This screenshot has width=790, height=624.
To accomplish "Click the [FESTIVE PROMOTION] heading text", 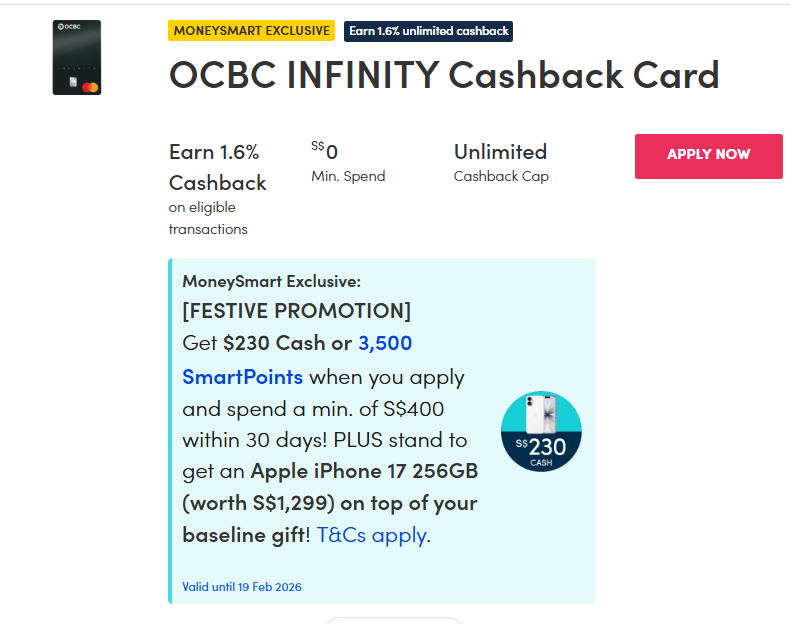I will click(296, 310).
